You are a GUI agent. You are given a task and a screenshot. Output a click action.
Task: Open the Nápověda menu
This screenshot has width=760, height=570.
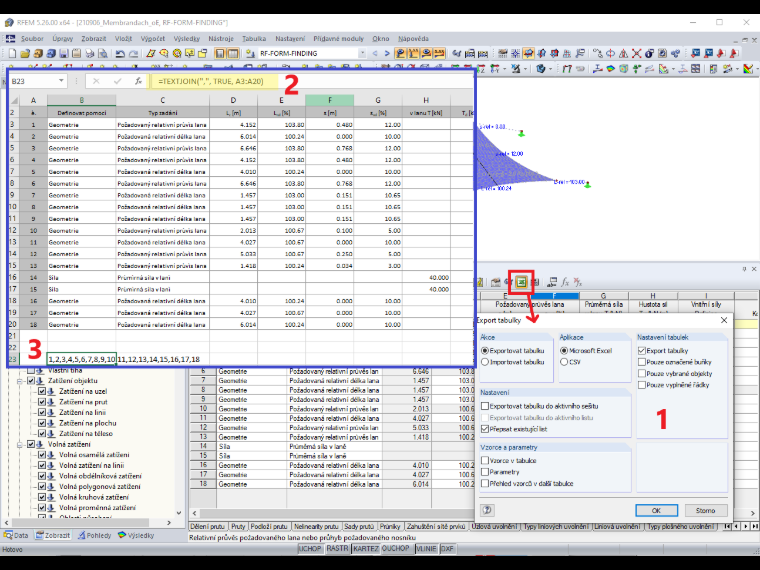(x=413, y=39)
